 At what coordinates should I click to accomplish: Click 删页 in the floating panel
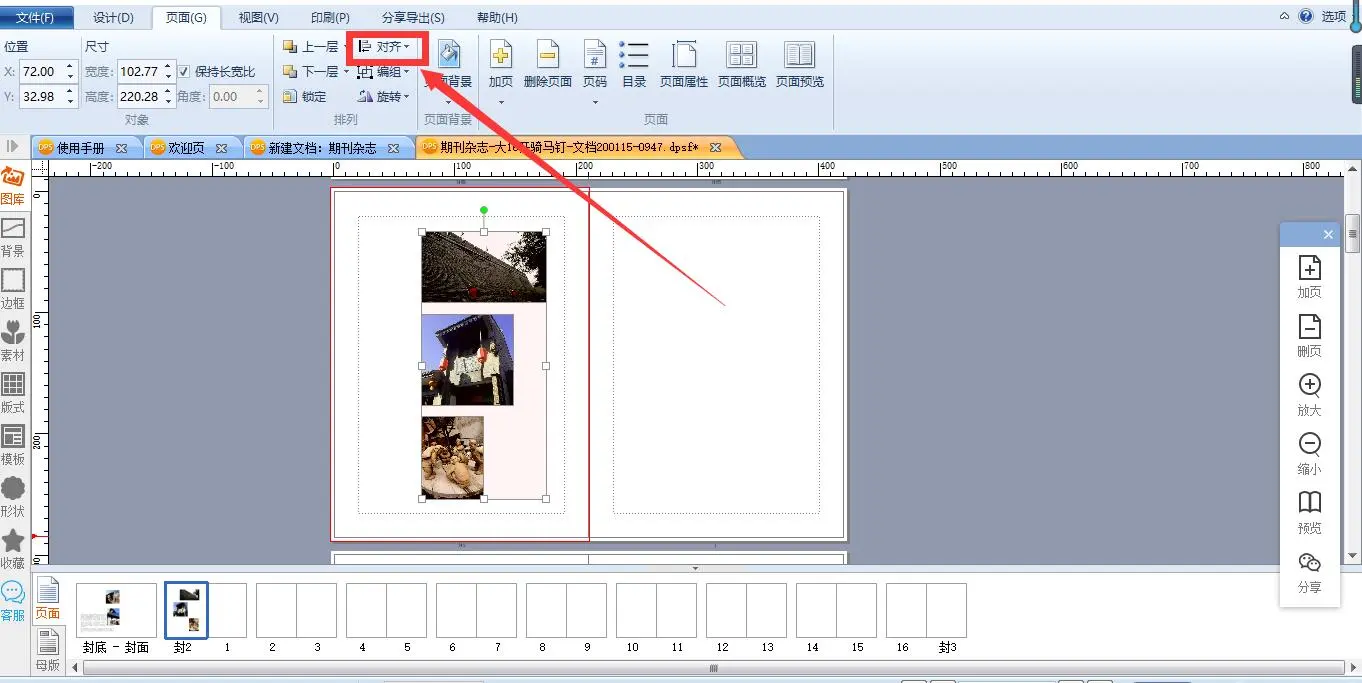click(x=1309, y=336)
